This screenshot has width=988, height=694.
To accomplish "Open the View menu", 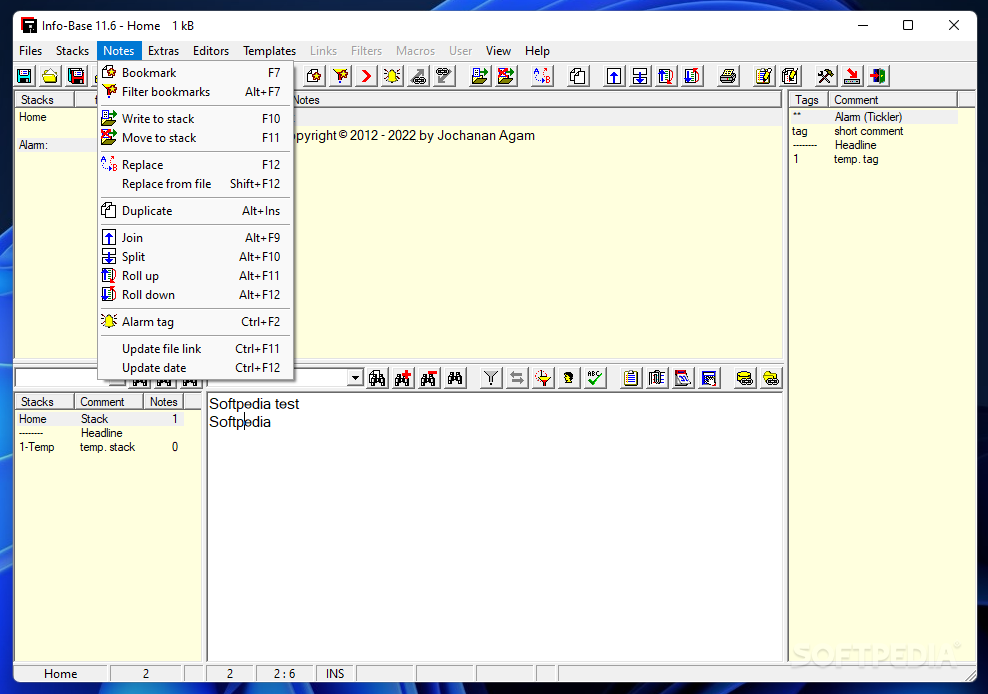I will [498, 51].
